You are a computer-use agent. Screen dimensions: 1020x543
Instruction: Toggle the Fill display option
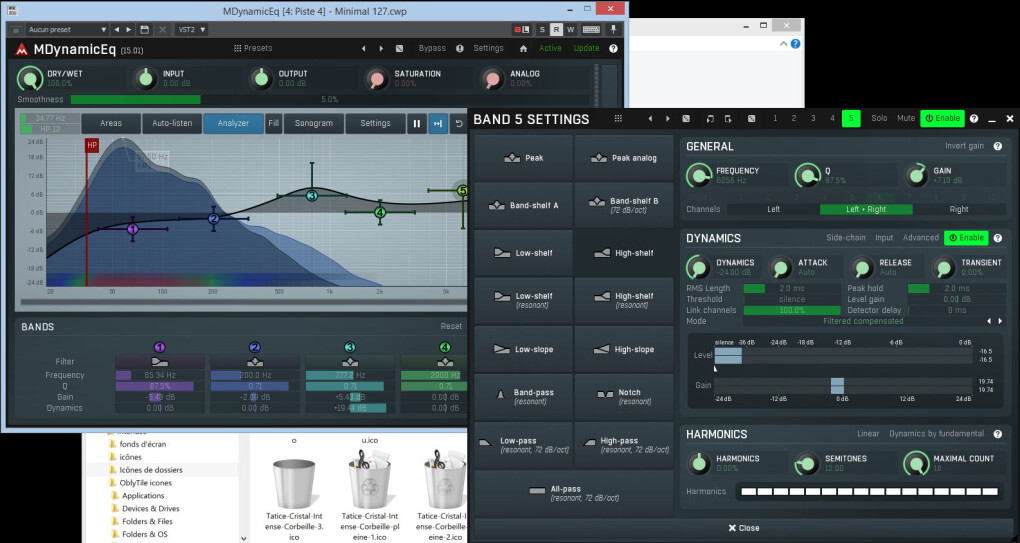coord(274,123)
